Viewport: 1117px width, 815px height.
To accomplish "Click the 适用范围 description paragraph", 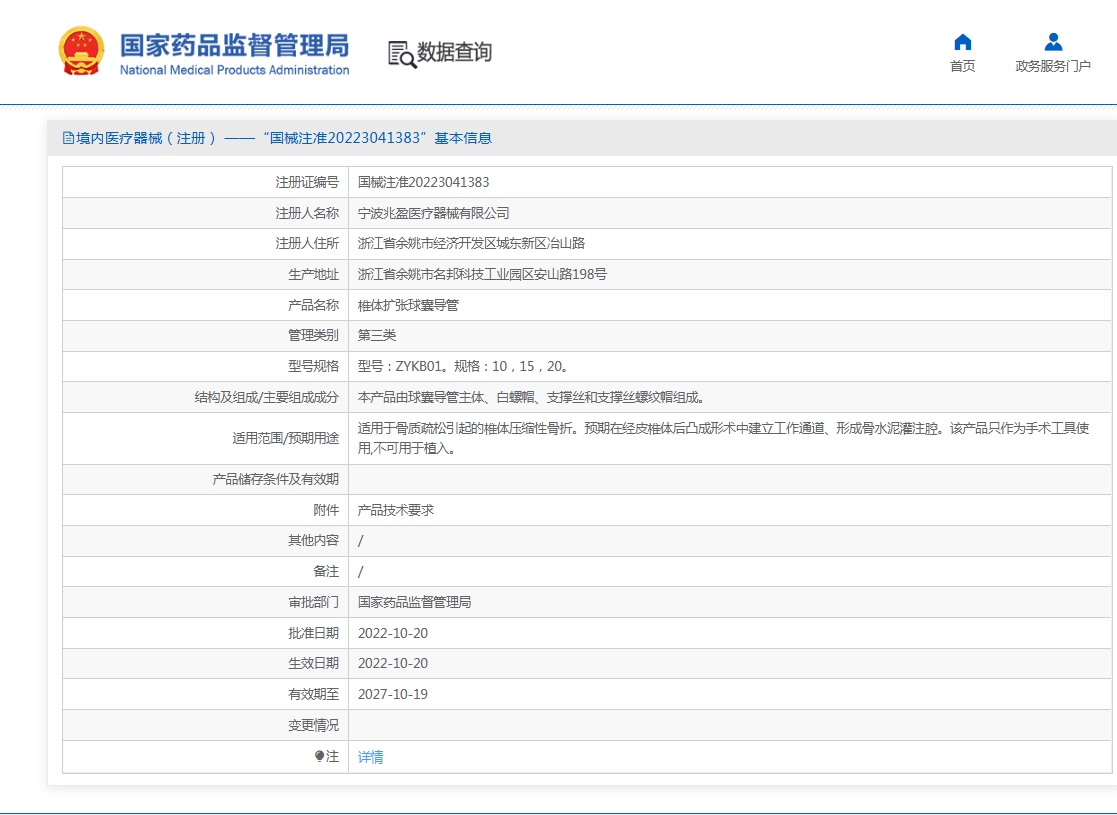I will [723, 438].
